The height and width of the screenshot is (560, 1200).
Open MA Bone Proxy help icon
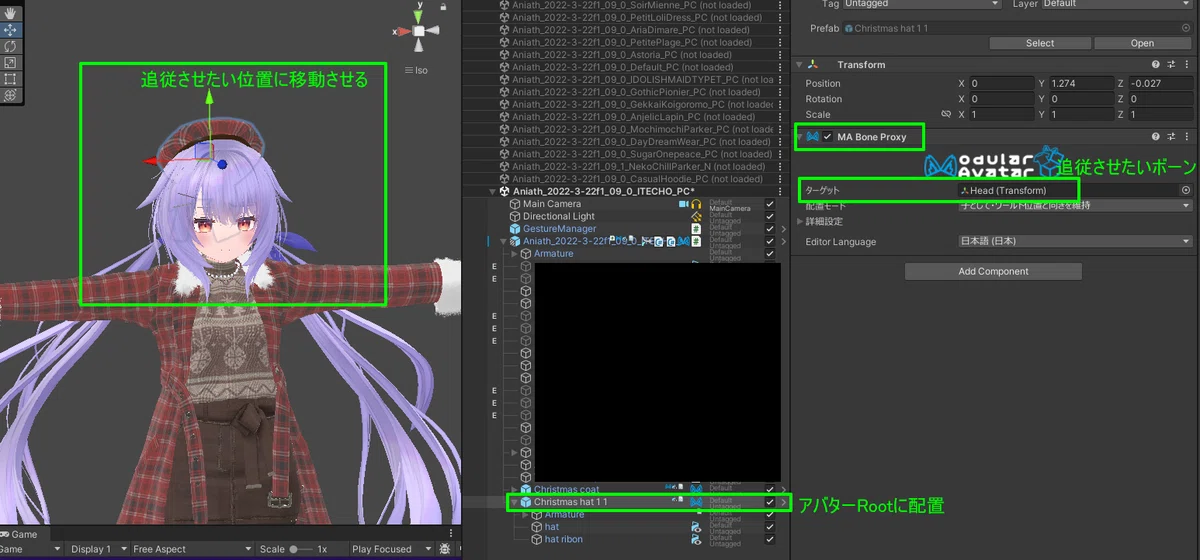(1156, 136)
